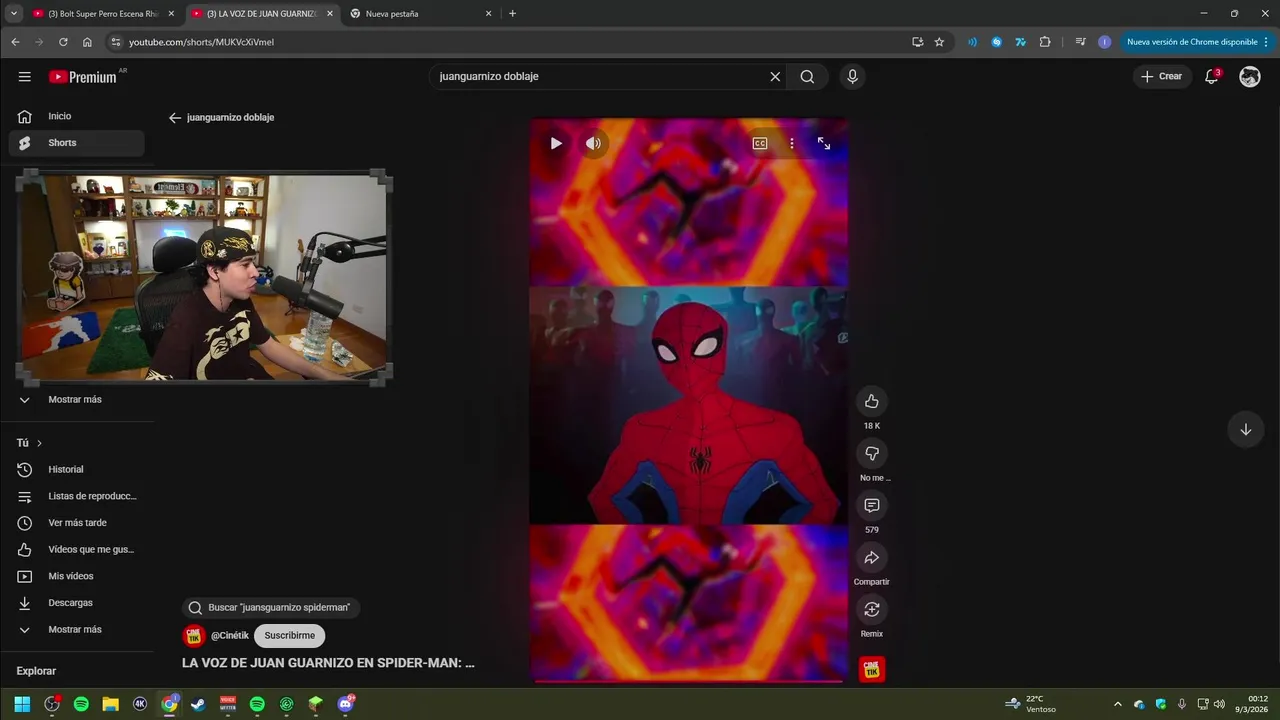Go to YouTube Premium home logo
Viewport: 1280px width, 720px height.
(84, 77)
